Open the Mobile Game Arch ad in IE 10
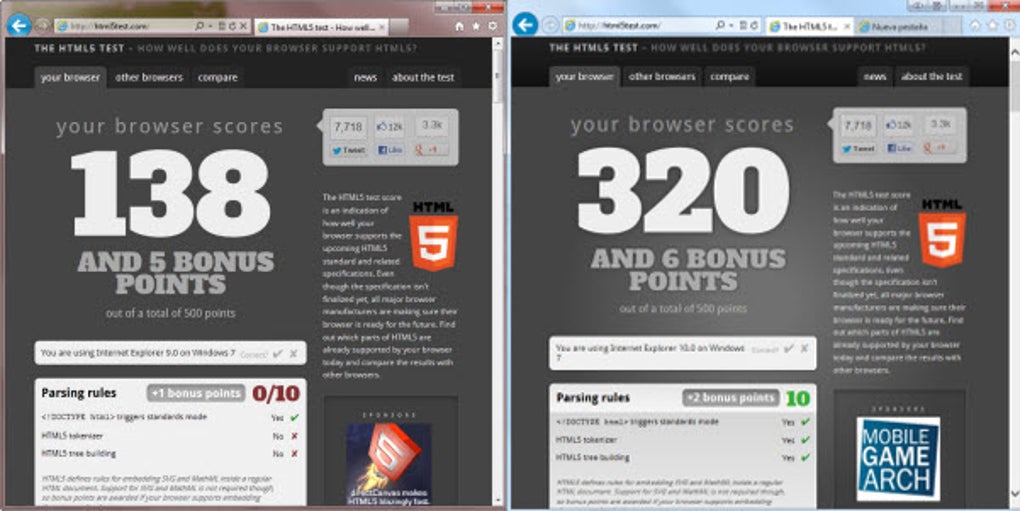Screen dimensions: 1020x511 pos(898,459)
